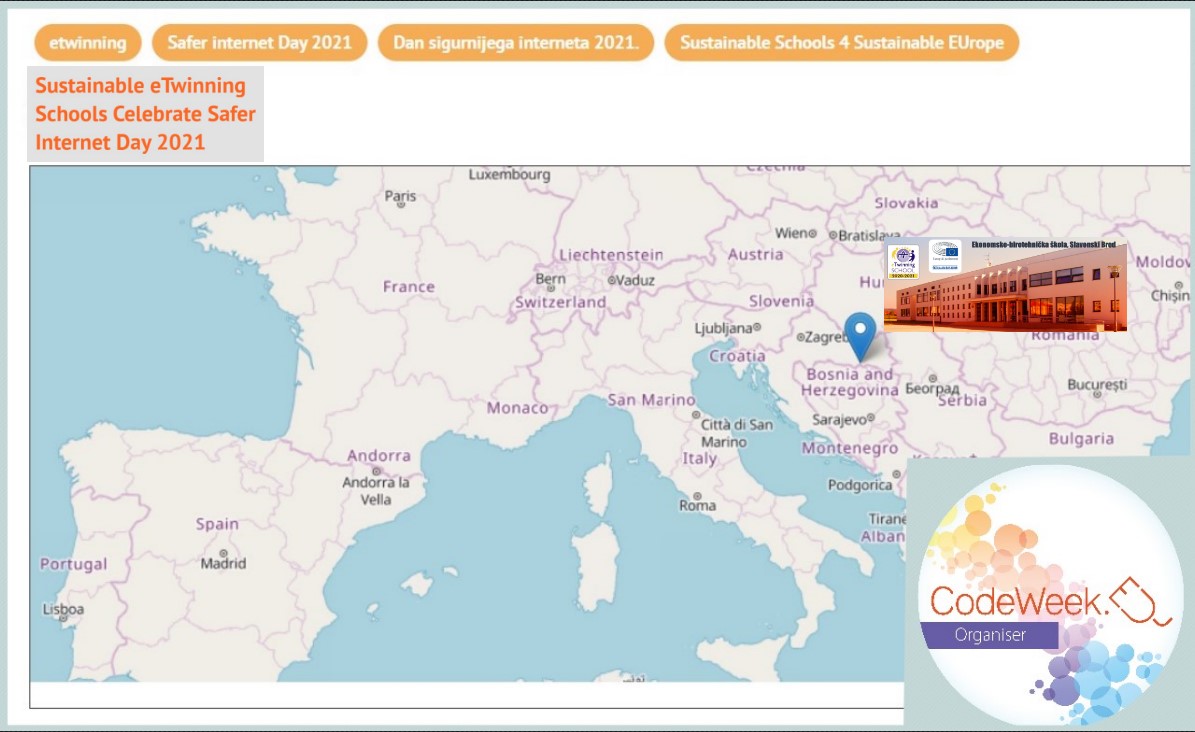
Task: Open the etwinning tag
Action: 88,43
